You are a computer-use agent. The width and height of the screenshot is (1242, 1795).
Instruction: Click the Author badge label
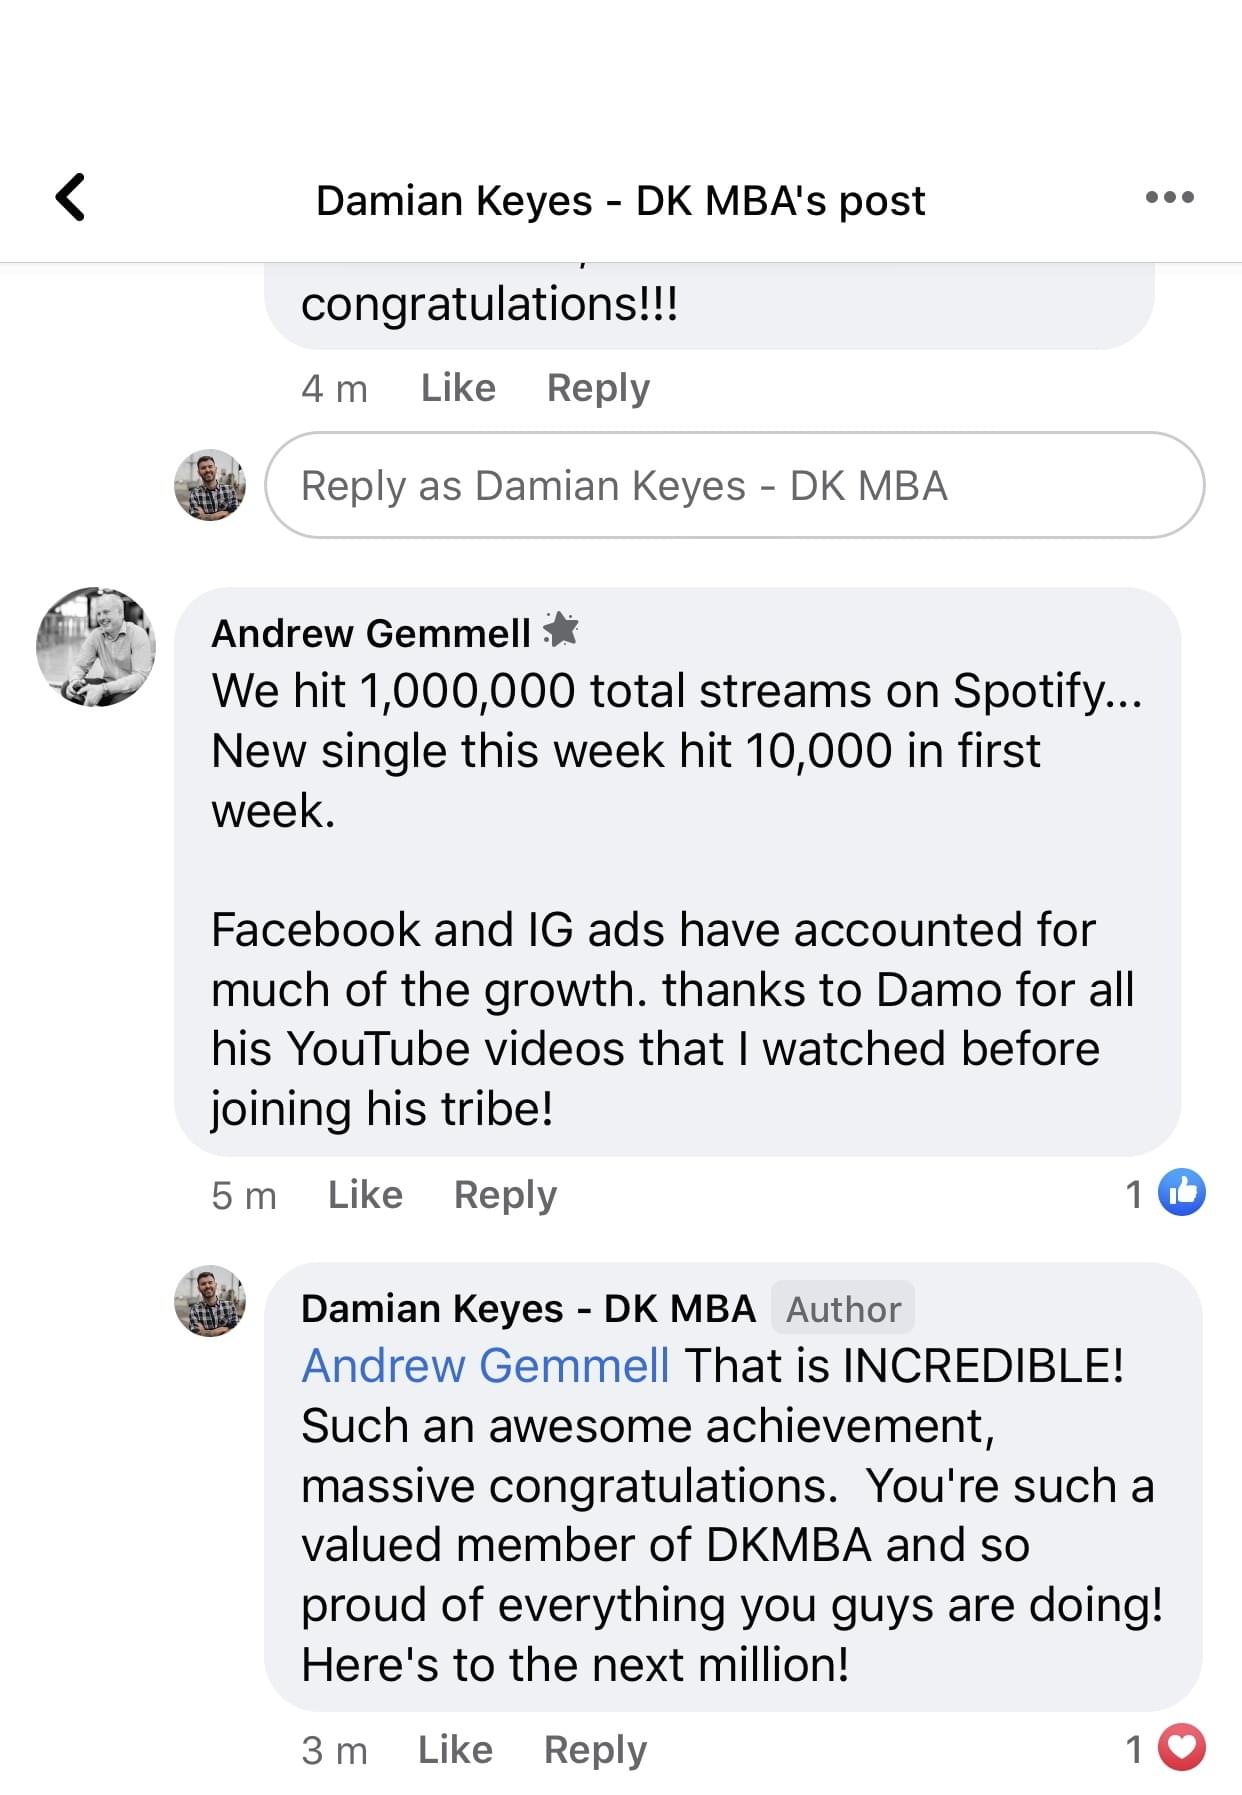coord(843,1309)
